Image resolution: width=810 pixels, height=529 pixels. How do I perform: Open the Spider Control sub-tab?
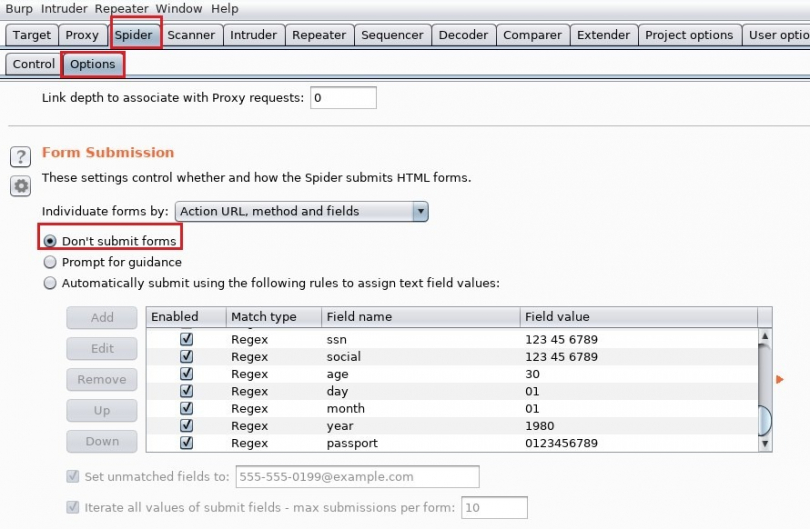[x=34, y=64]
